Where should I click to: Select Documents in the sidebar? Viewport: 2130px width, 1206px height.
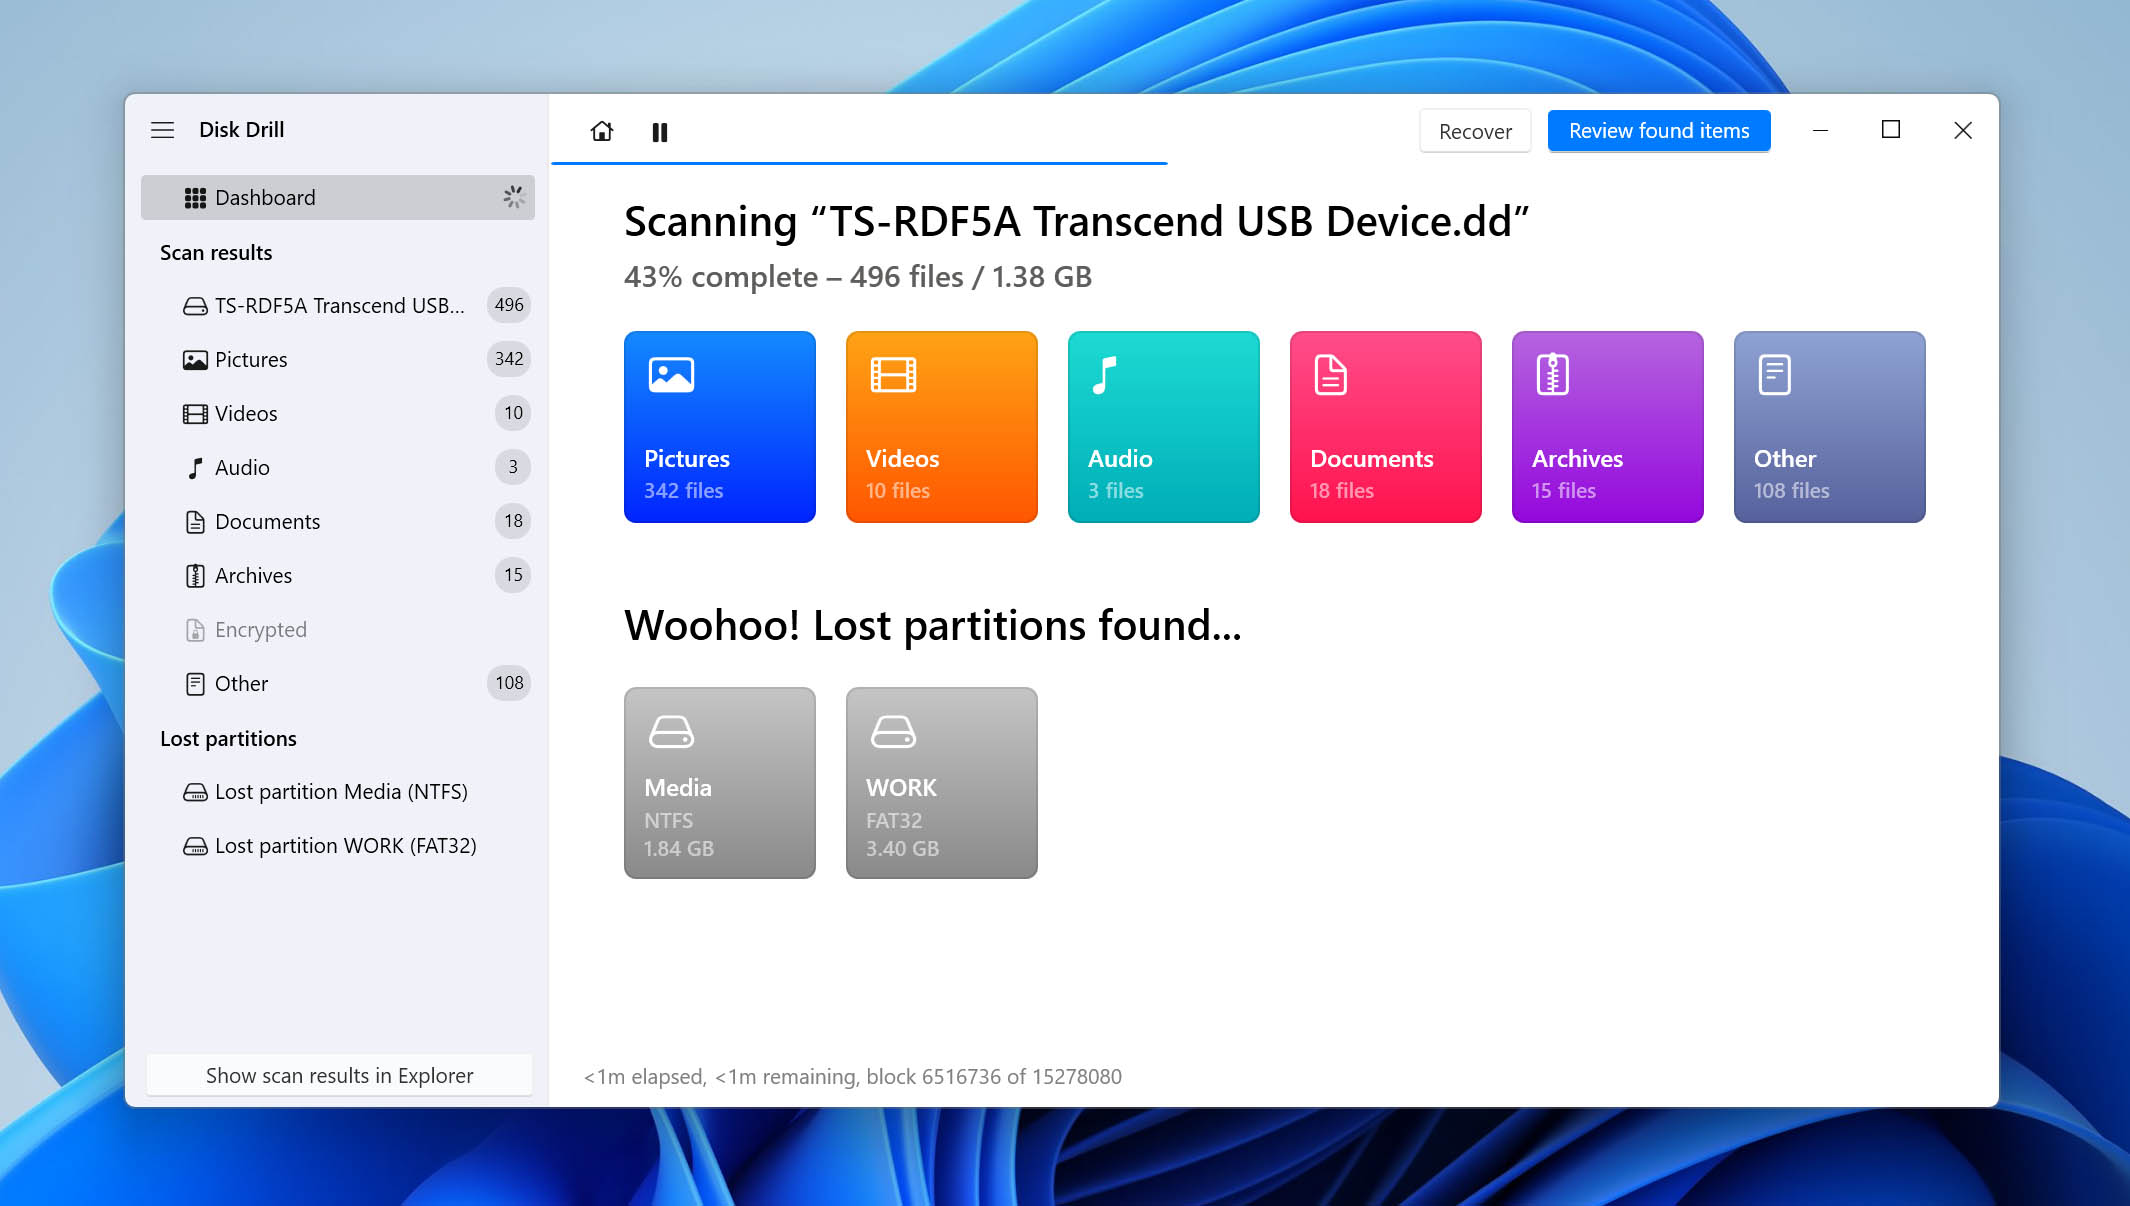coord(338,521)
